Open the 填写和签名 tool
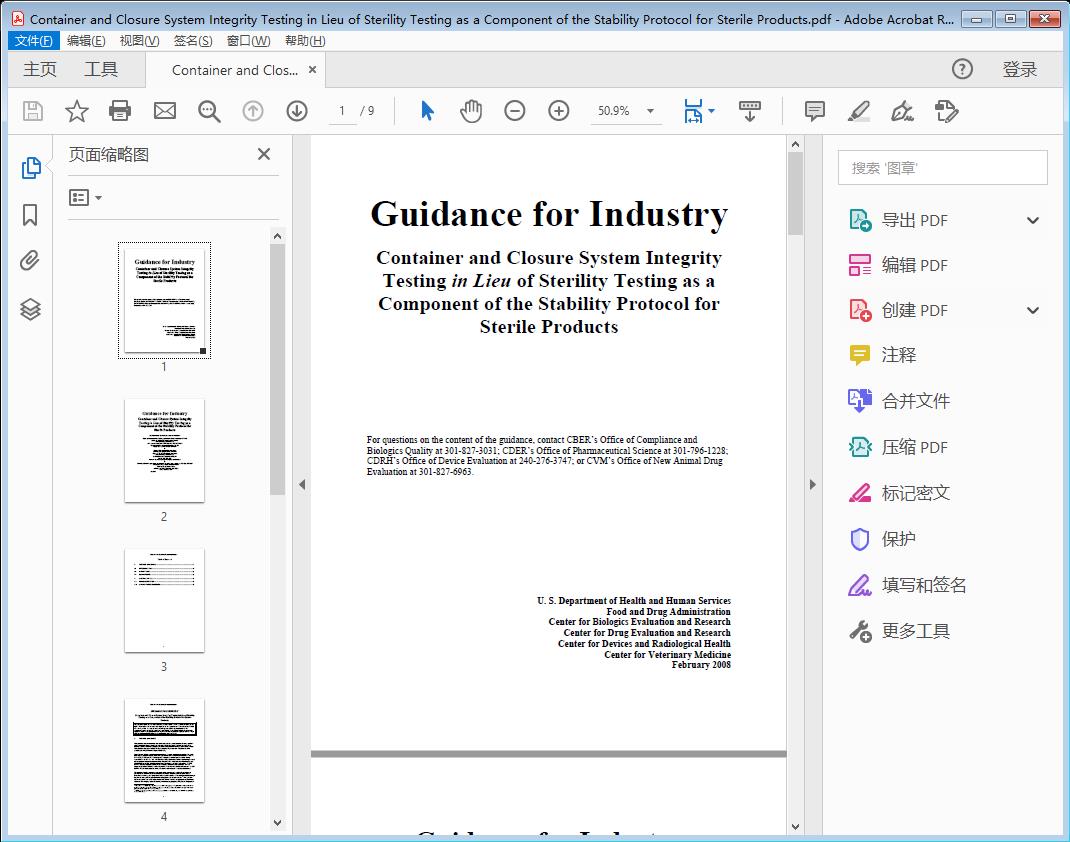 click(907, 585)
